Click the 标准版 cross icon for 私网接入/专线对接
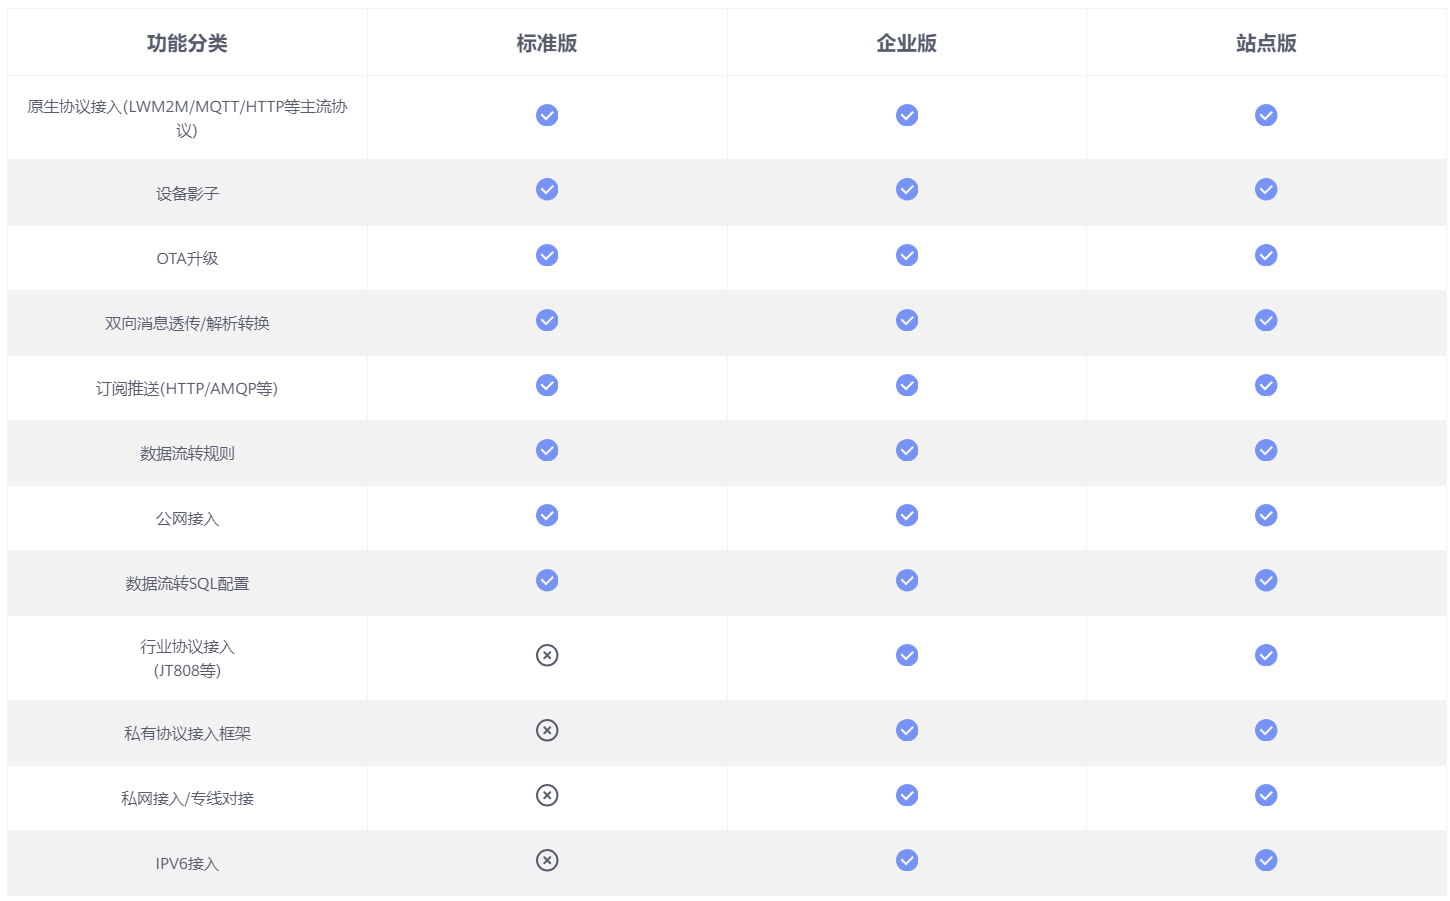The height and width of the screenshot is (901, 1450). 547,796
